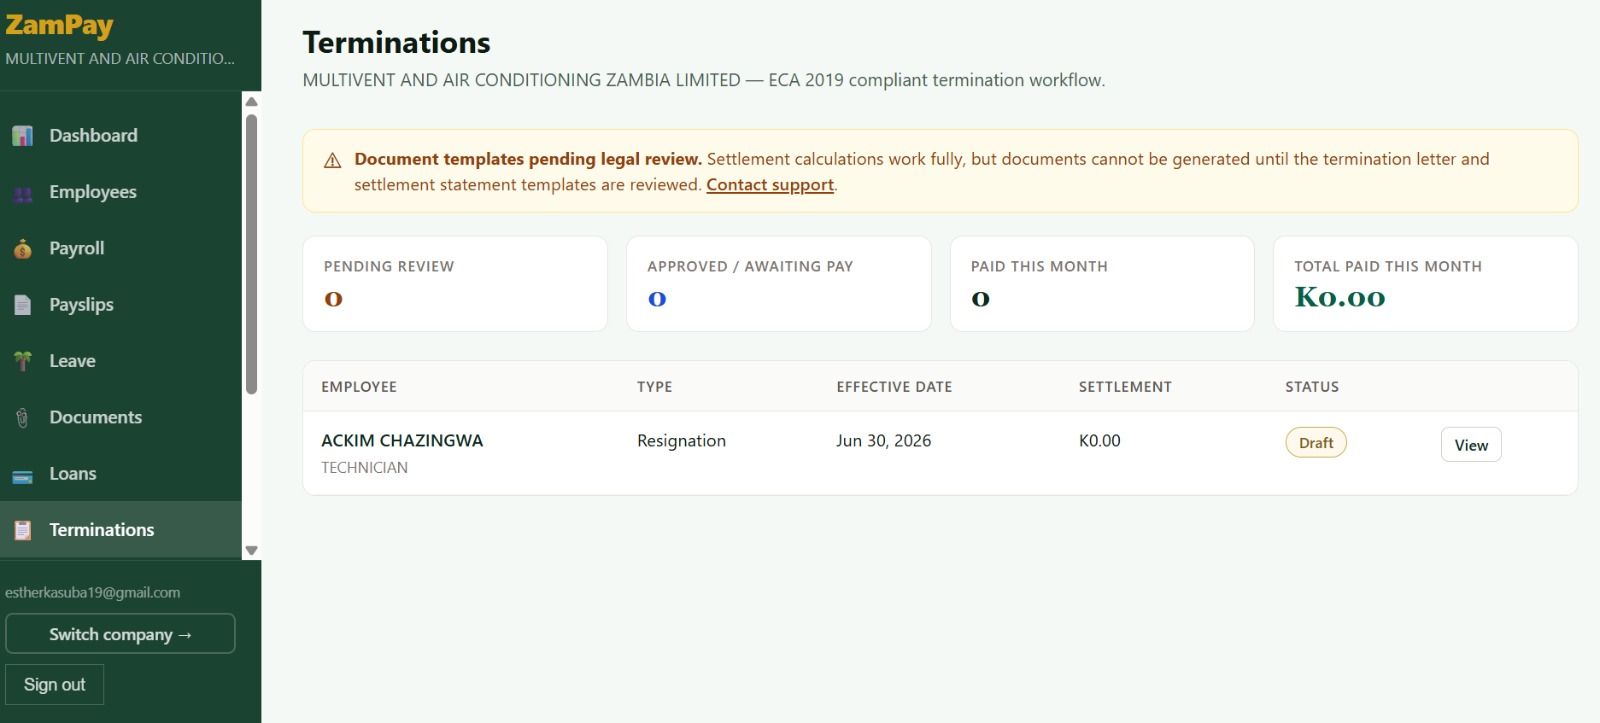Viewport: 1600px width, 723px height.
Task: Select the Terminations sidebar item
Action: (121, 530)
